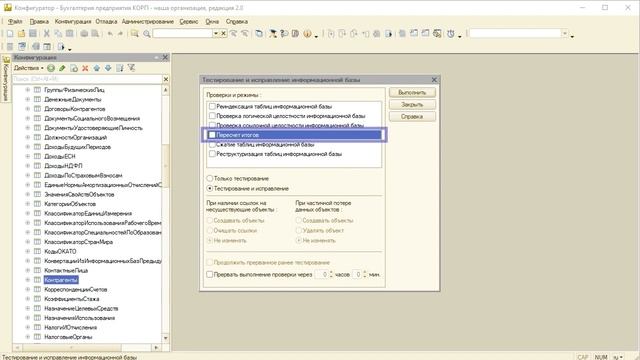Close the testing dialog with its X
The height and width of the screenshot is (360, 640).
point(434,80)
